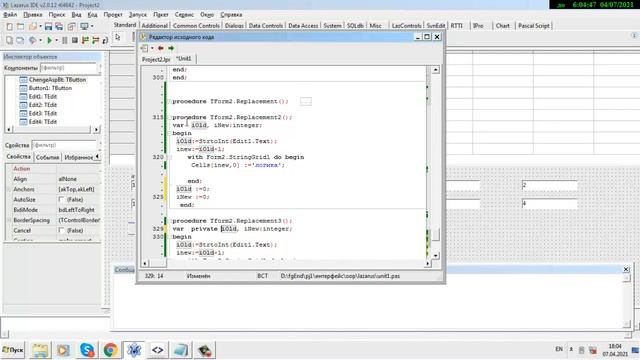The height and width of the screenshot is (360, 640).
Task: Jump back with red arrow in editor
Action: point(161,48)
